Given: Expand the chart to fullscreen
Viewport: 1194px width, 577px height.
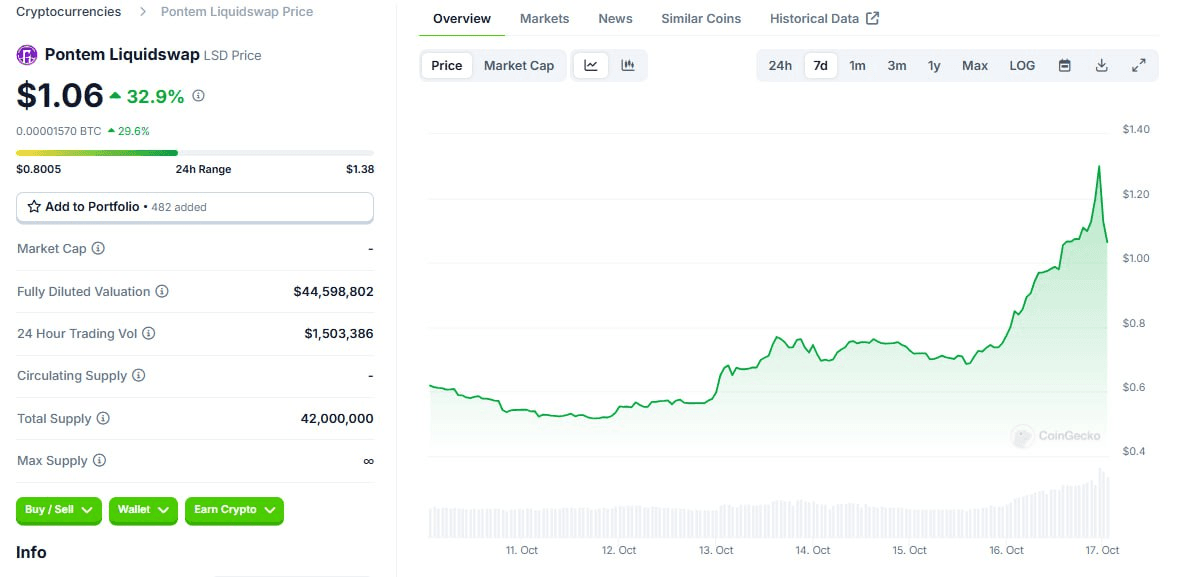Looking at the screenshot, I should [x=1138, y=65].
